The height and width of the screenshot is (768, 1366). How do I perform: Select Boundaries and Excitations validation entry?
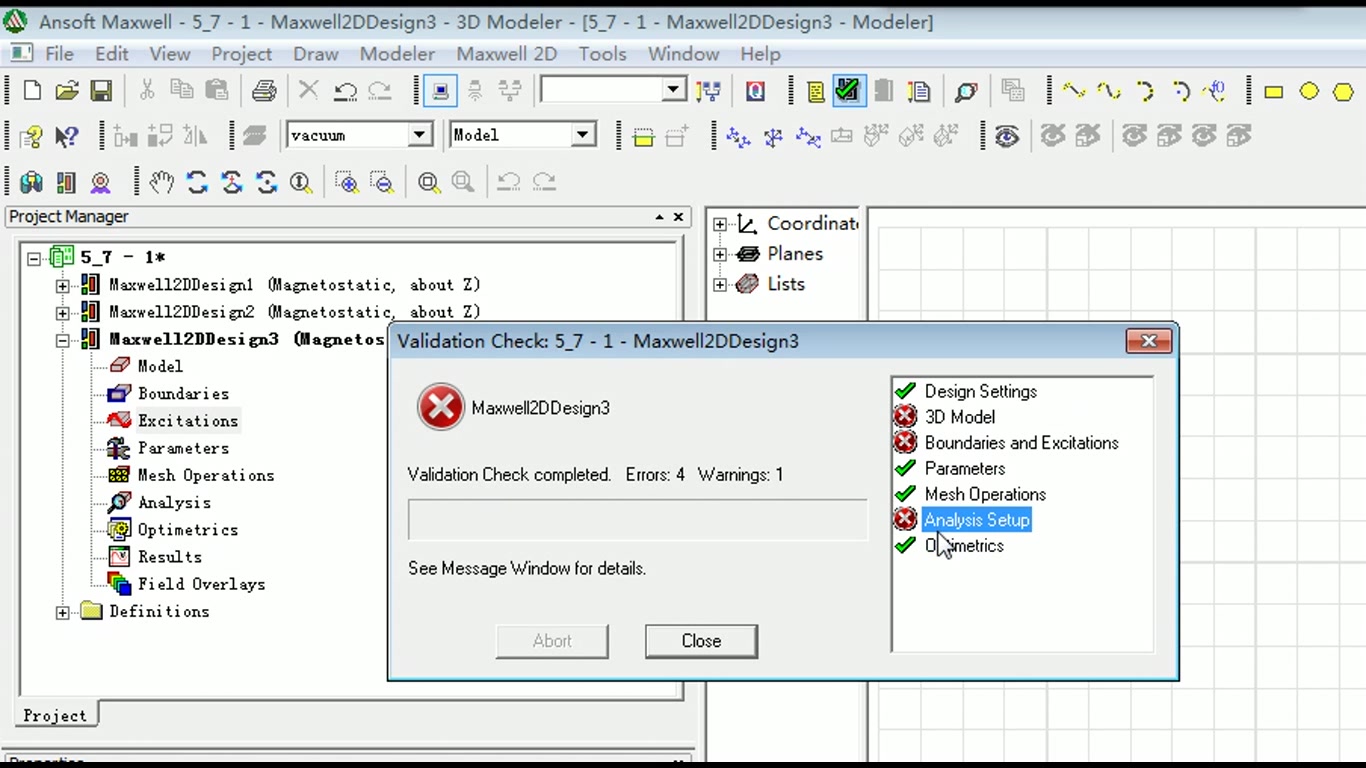[x=1021, y=443]
